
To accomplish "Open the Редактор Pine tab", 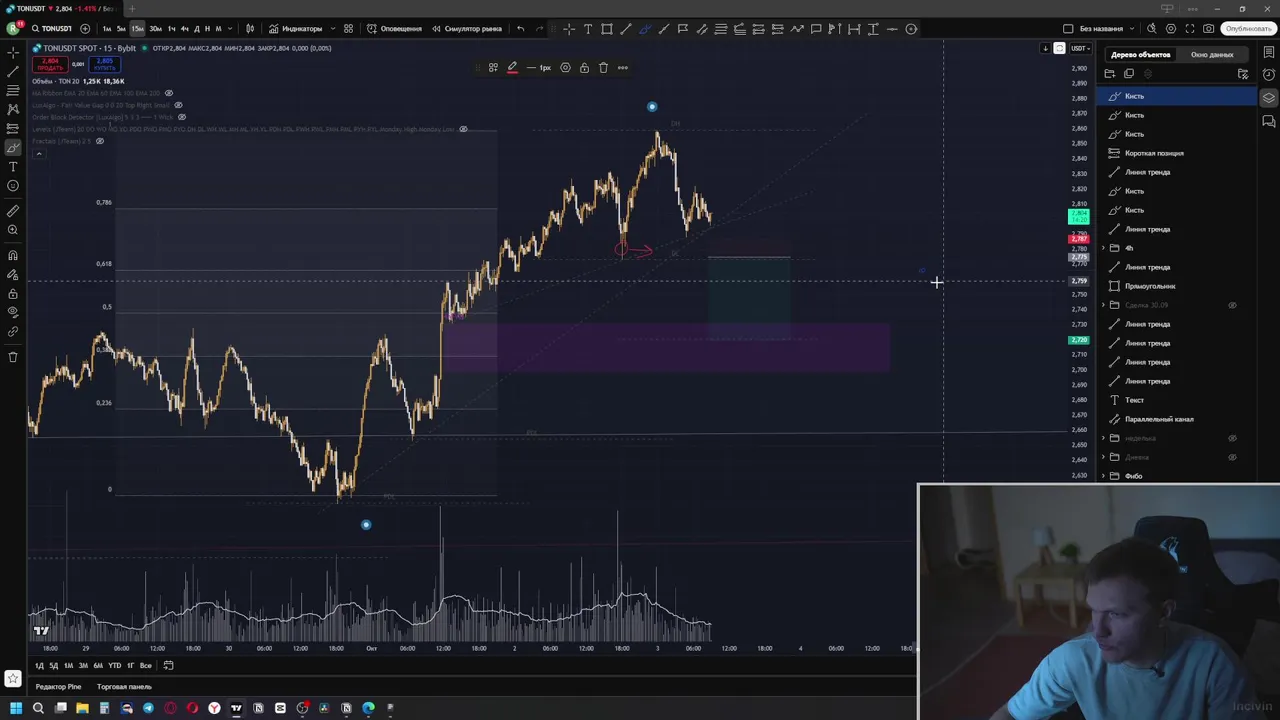I will click(58, 687).
